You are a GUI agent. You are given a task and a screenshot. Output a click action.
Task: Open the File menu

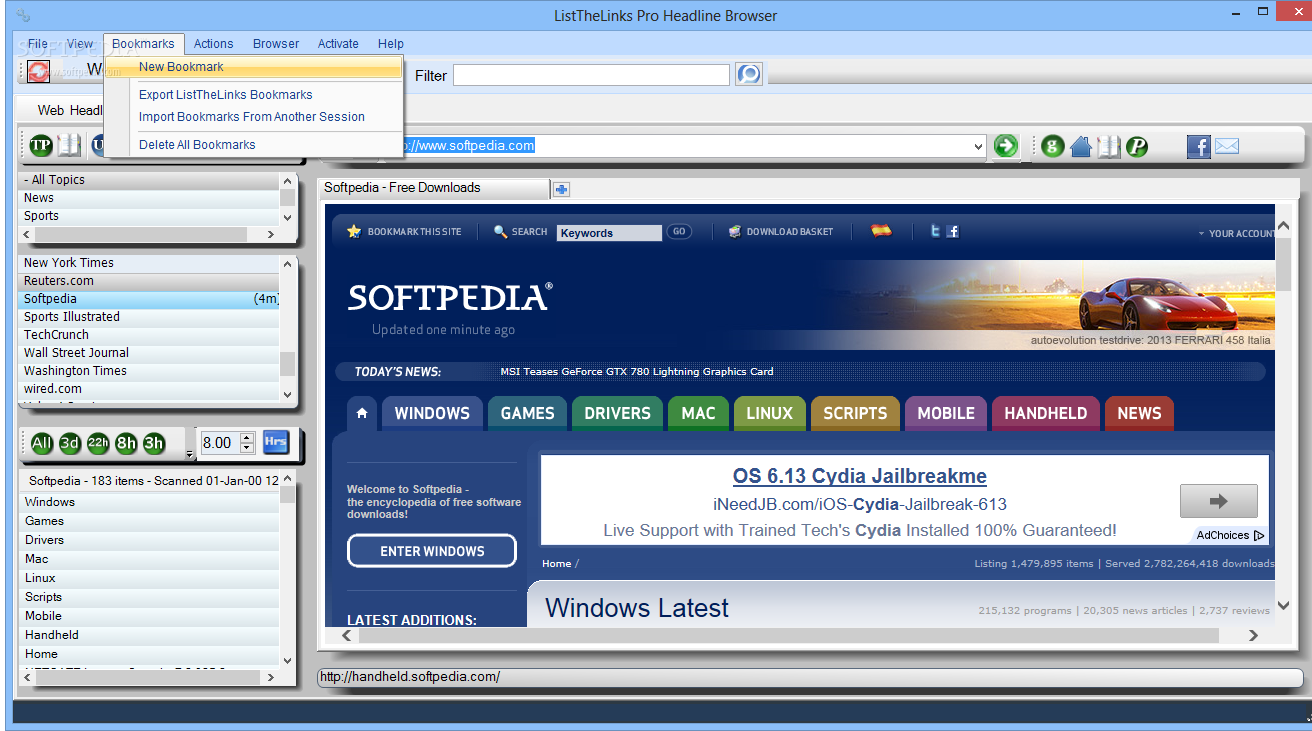38,44
